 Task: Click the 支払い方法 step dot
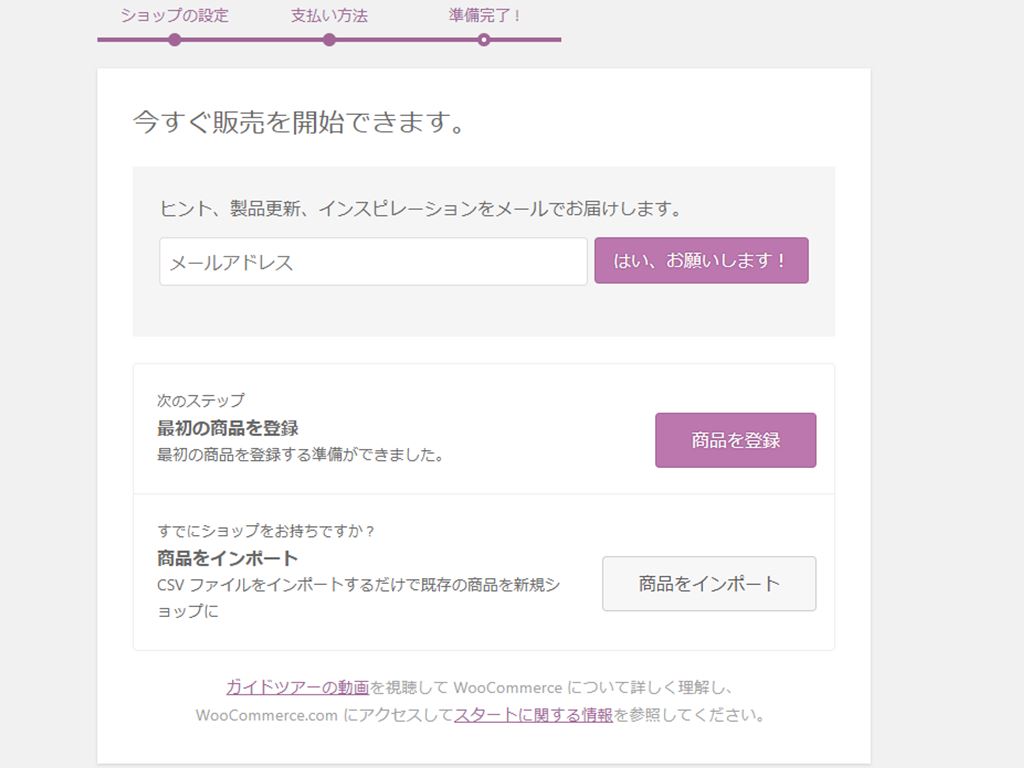tap(329, 40)
